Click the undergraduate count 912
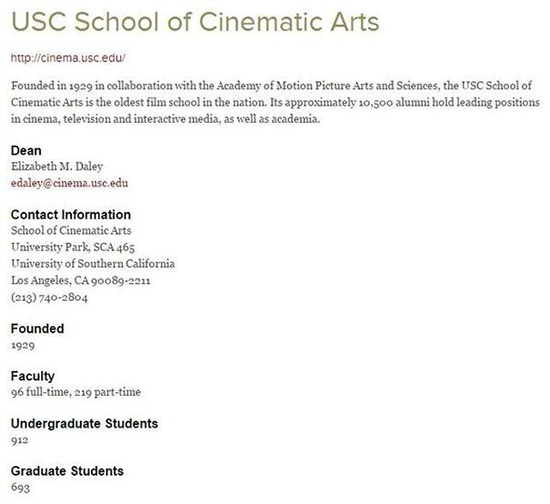Image resolution: width=550 pixels, height=504 pixels. click(20, 440)
